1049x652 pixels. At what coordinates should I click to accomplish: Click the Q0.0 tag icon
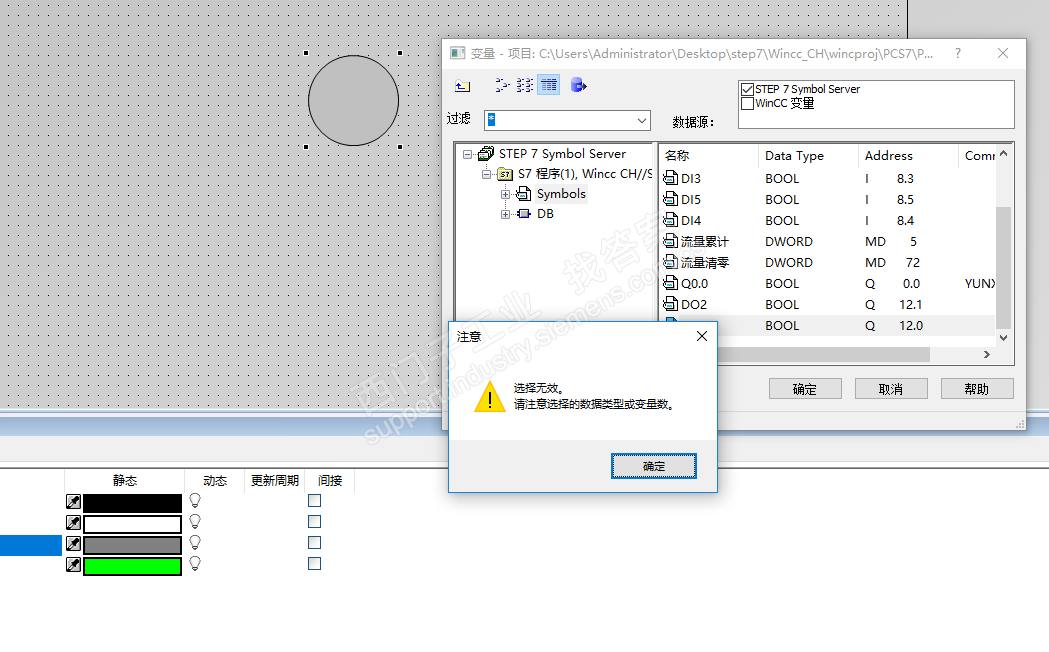[x=670, y=283]
